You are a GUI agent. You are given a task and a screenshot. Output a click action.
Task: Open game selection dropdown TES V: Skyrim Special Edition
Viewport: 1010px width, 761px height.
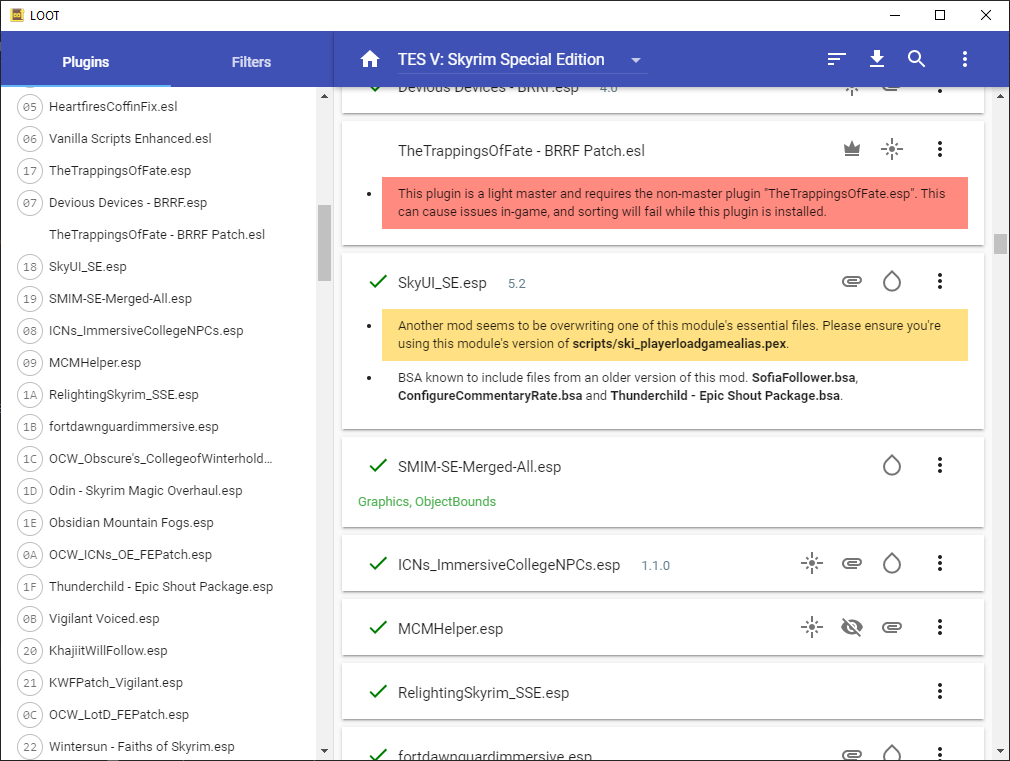(521, 59)
